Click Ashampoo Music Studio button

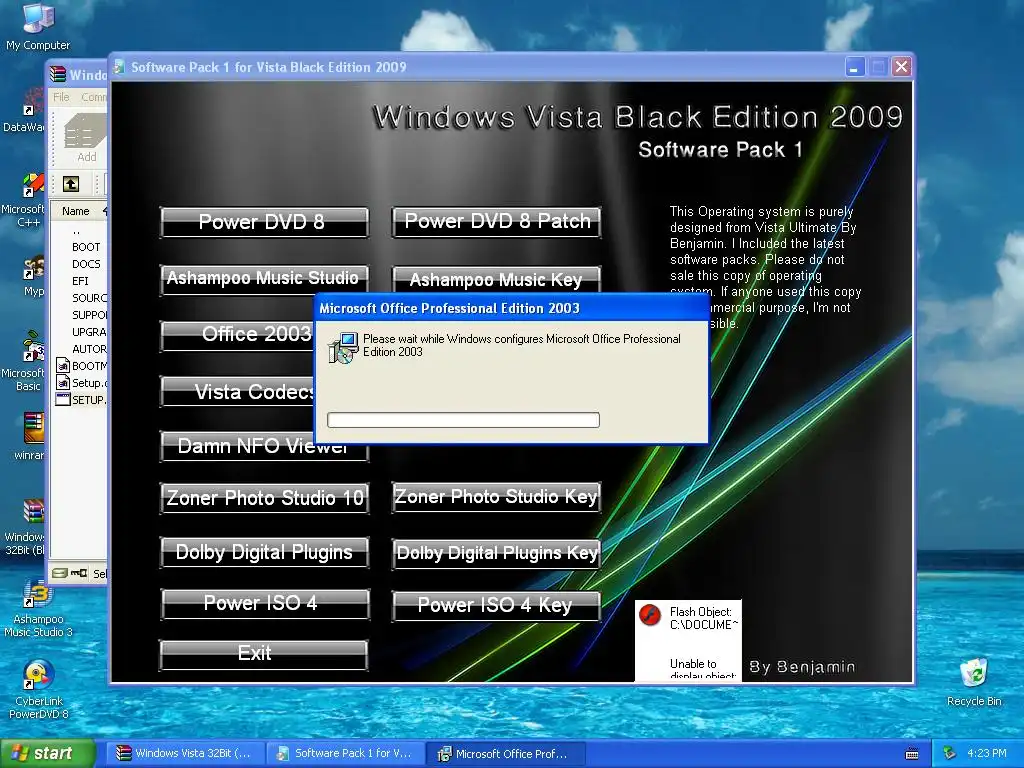(x=264, y=279)
